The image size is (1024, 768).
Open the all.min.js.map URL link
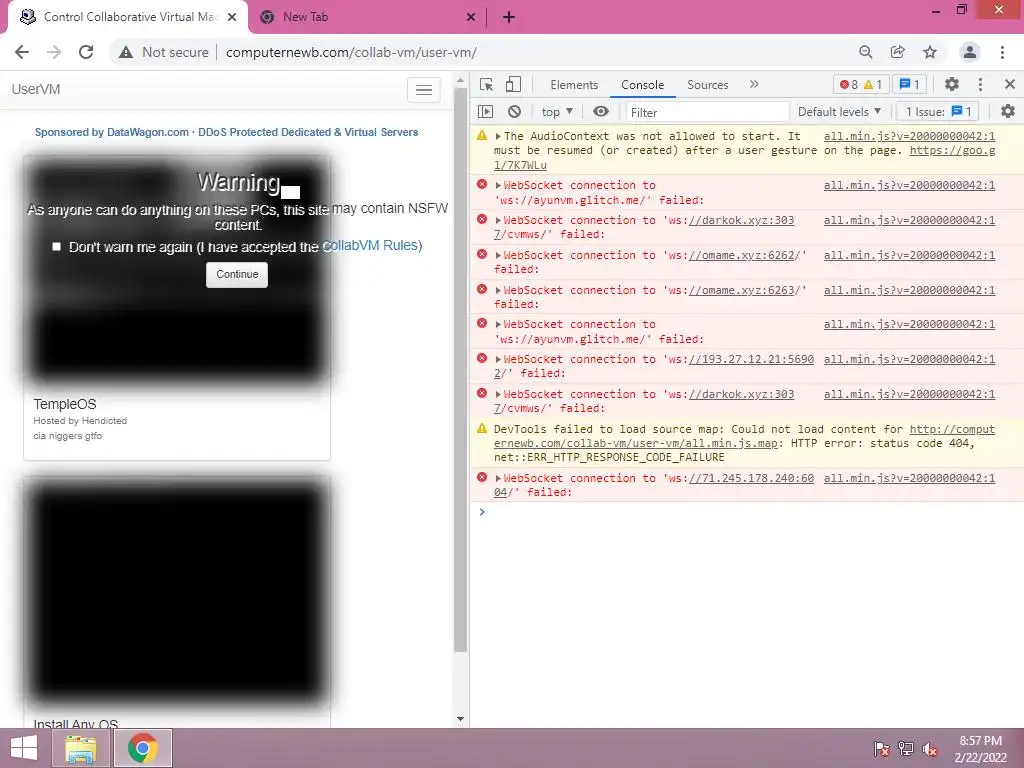point(744,436)
